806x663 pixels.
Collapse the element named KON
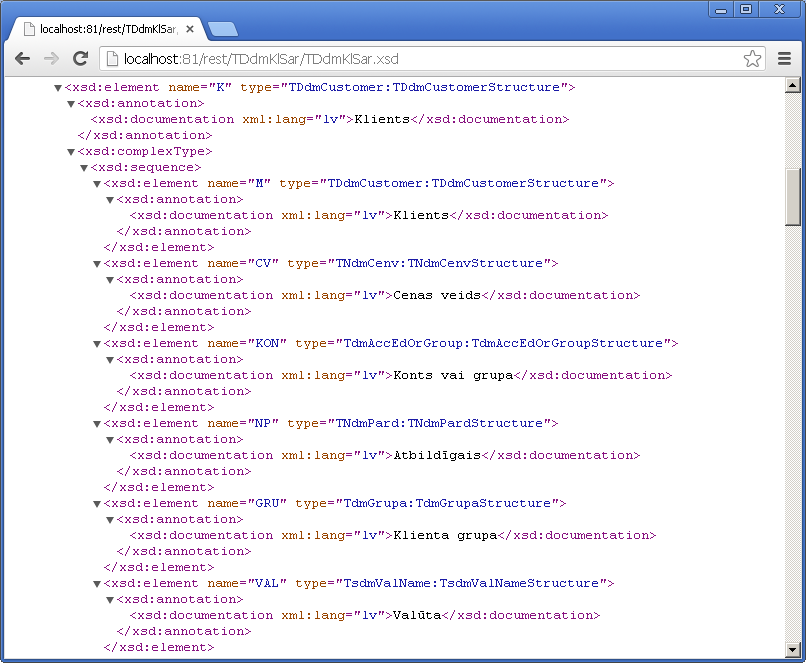pos(97,344)
